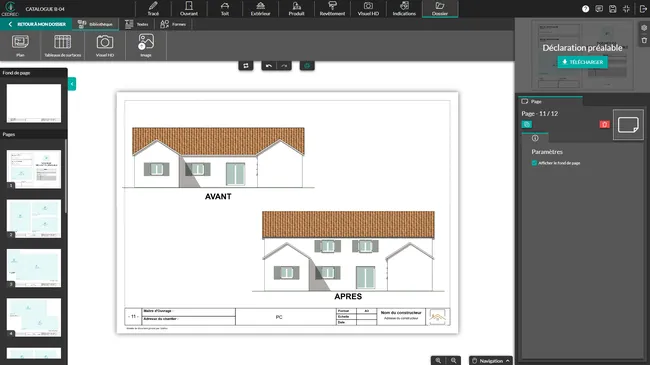
Task: Click the page format preview icon
Action: 628,124
